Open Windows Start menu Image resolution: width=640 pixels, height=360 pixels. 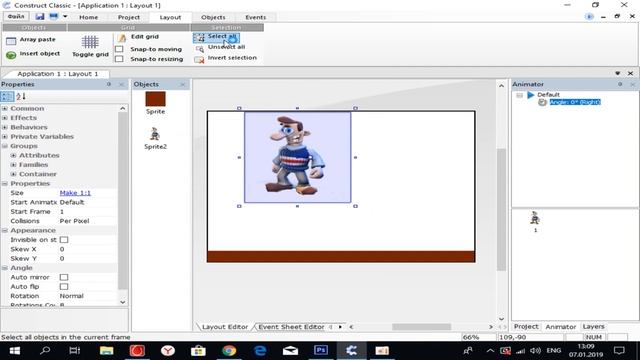[x=15, y=351]
